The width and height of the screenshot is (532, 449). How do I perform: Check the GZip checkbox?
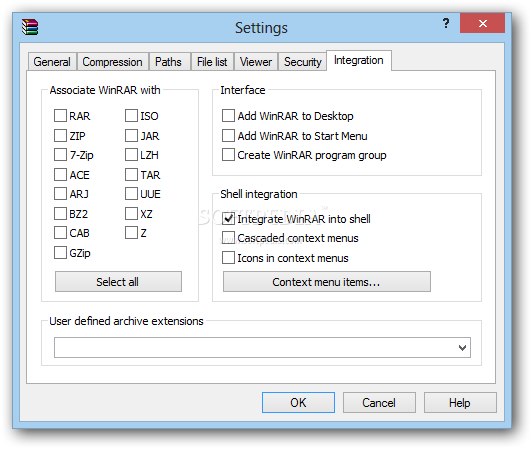60,252
